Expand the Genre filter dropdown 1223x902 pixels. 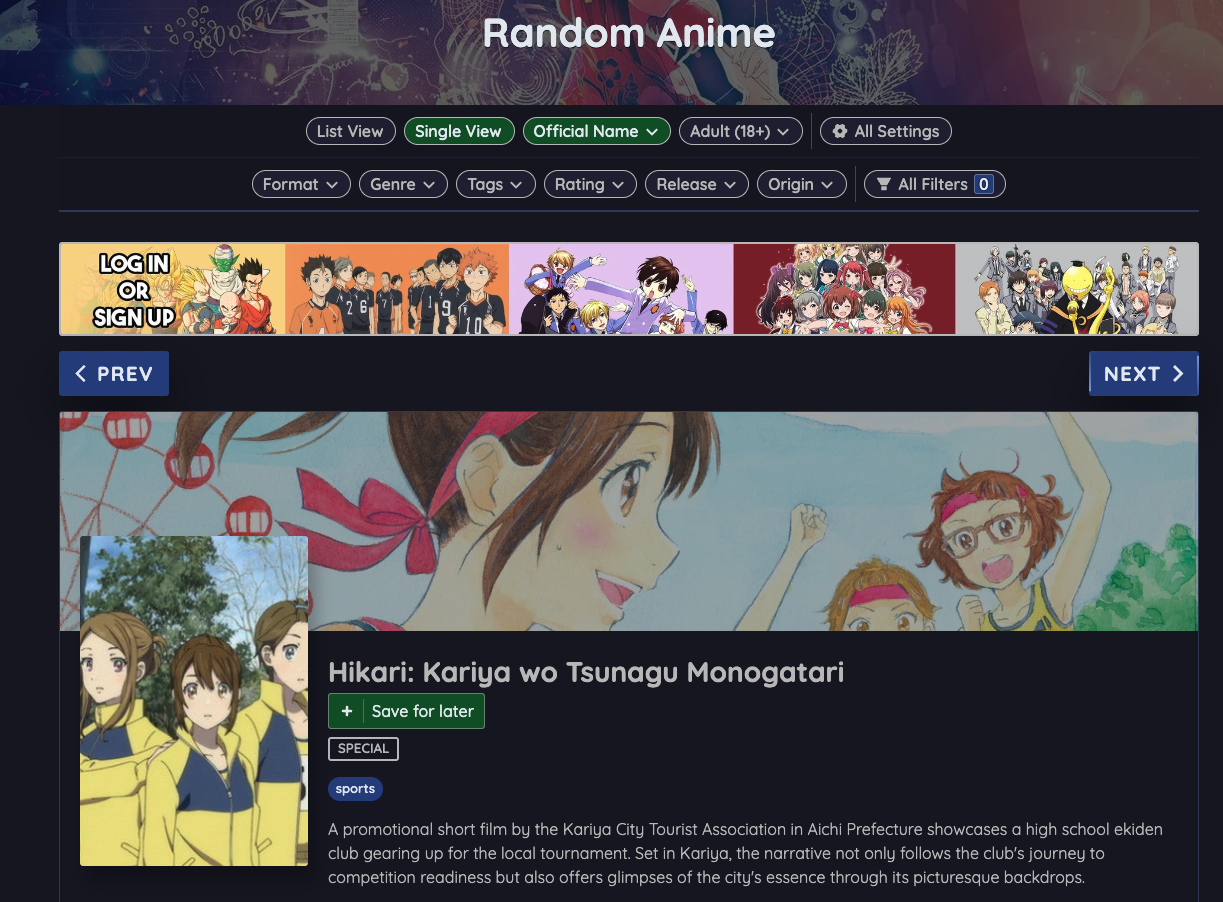[403, 184]
